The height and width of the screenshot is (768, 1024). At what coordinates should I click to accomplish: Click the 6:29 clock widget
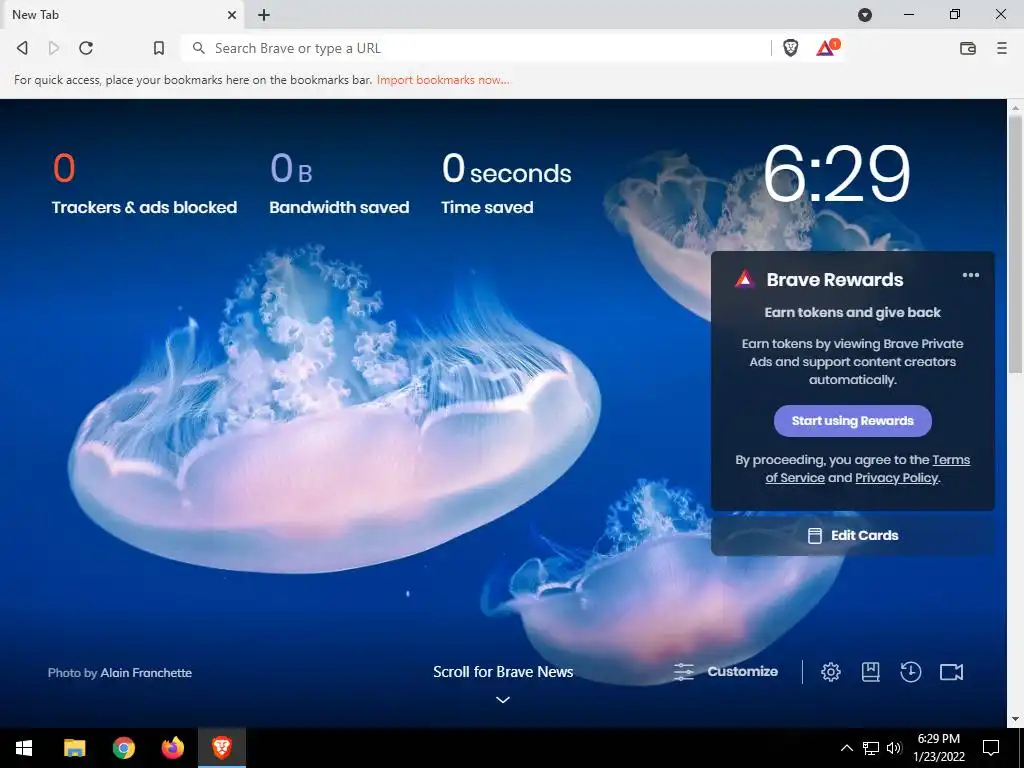click(x=836, y=173)
